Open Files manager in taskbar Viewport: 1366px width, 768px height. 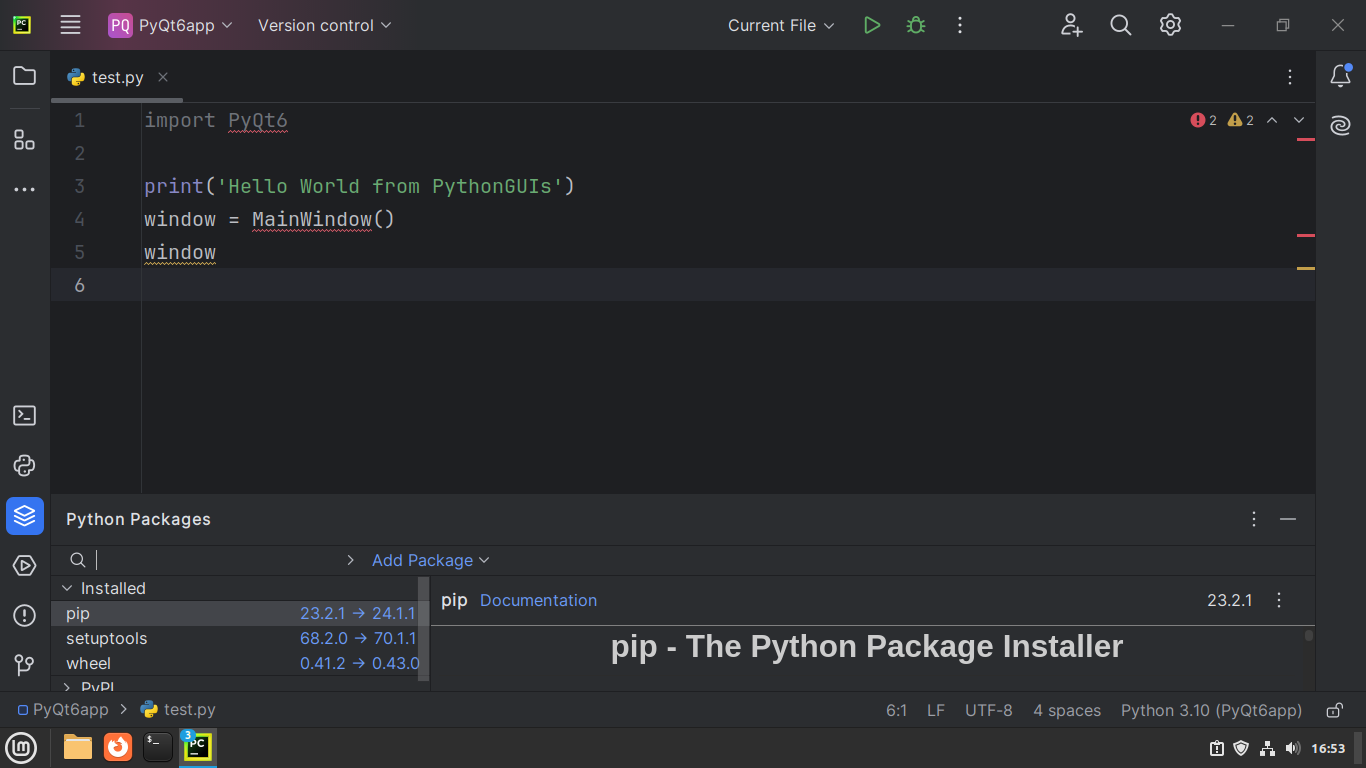point(77,747)
